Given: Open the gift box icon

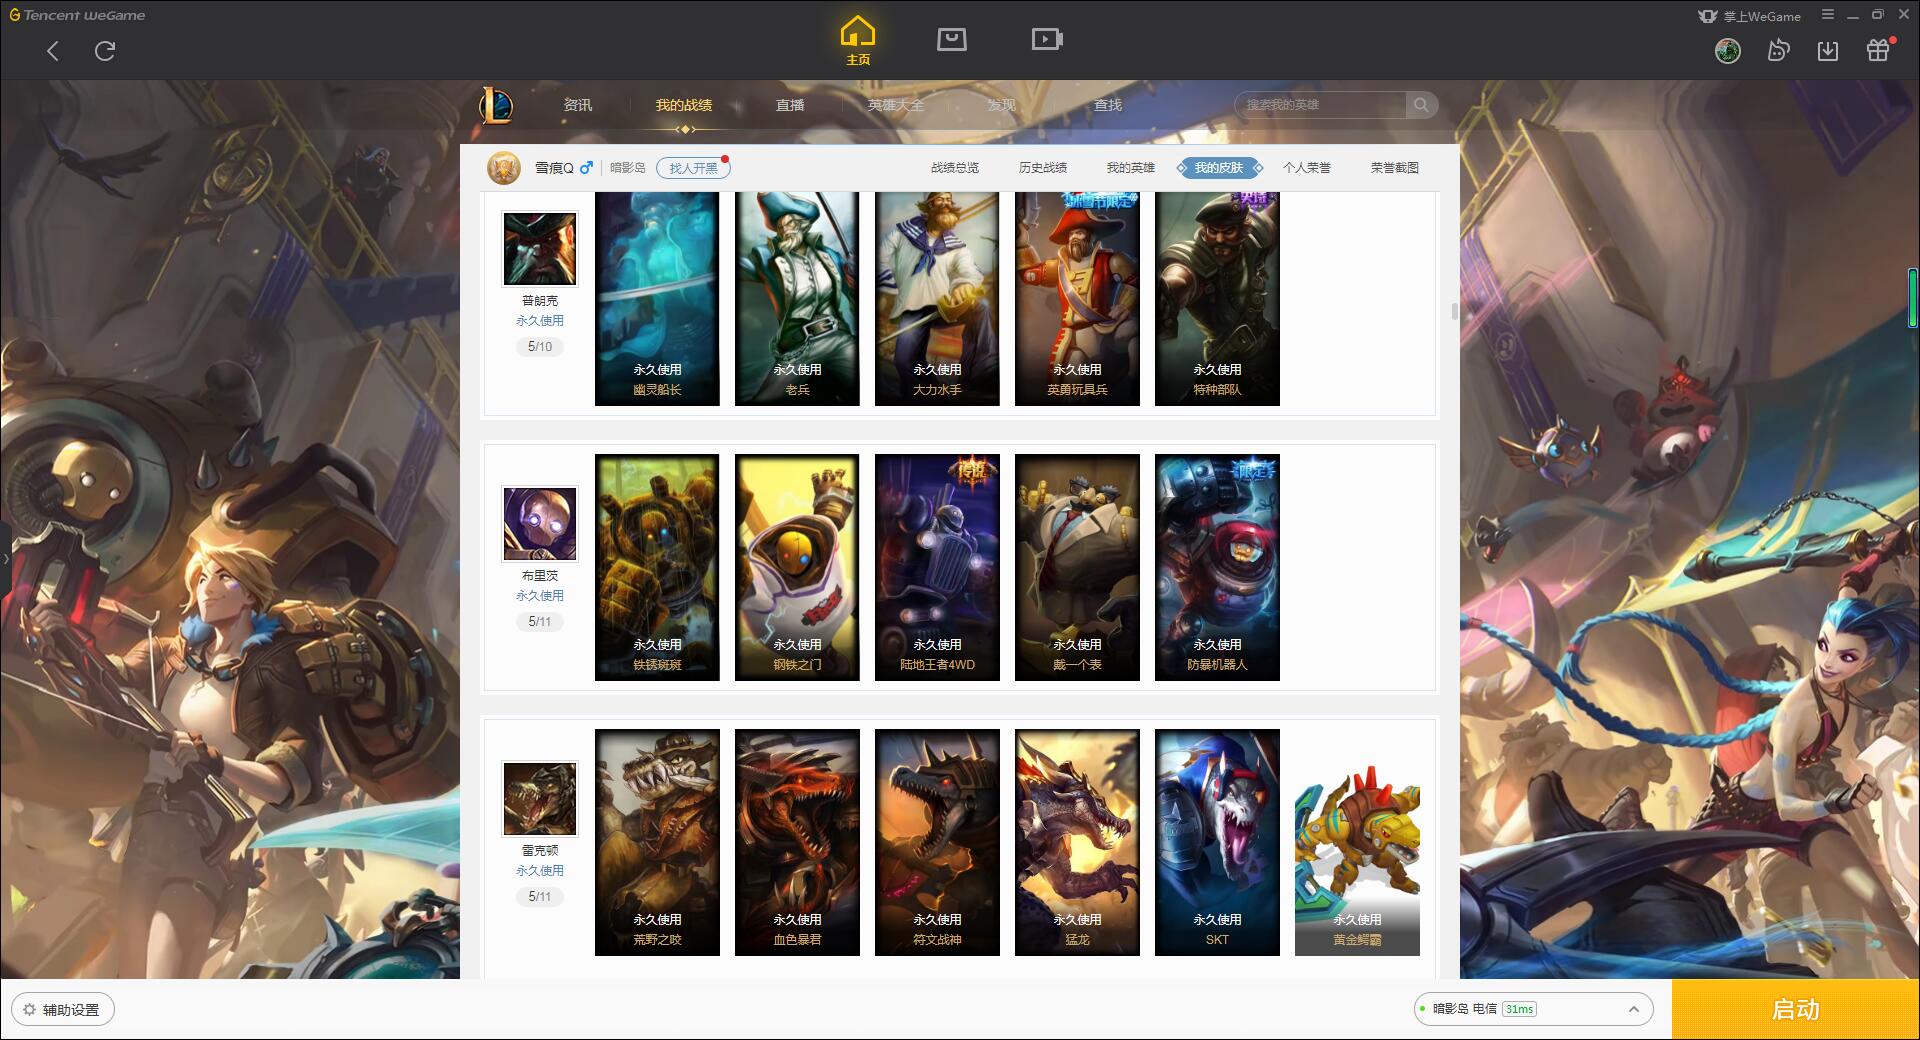Looking at the screenshot, I should click(x=1878, y=50).
